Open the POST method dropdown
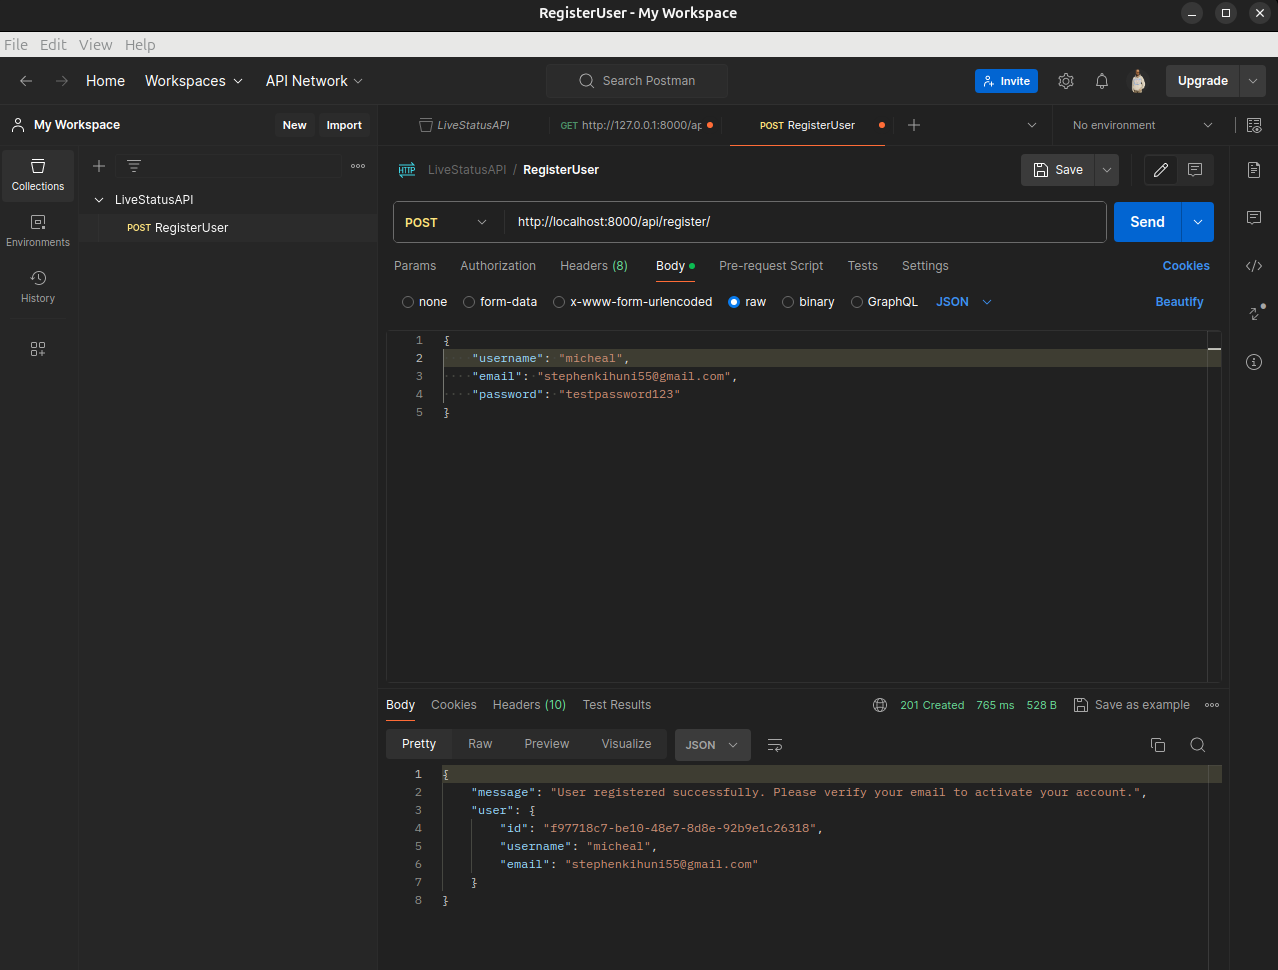Image resolution: width=1278 pixels, height=970 pixels. 448,222
